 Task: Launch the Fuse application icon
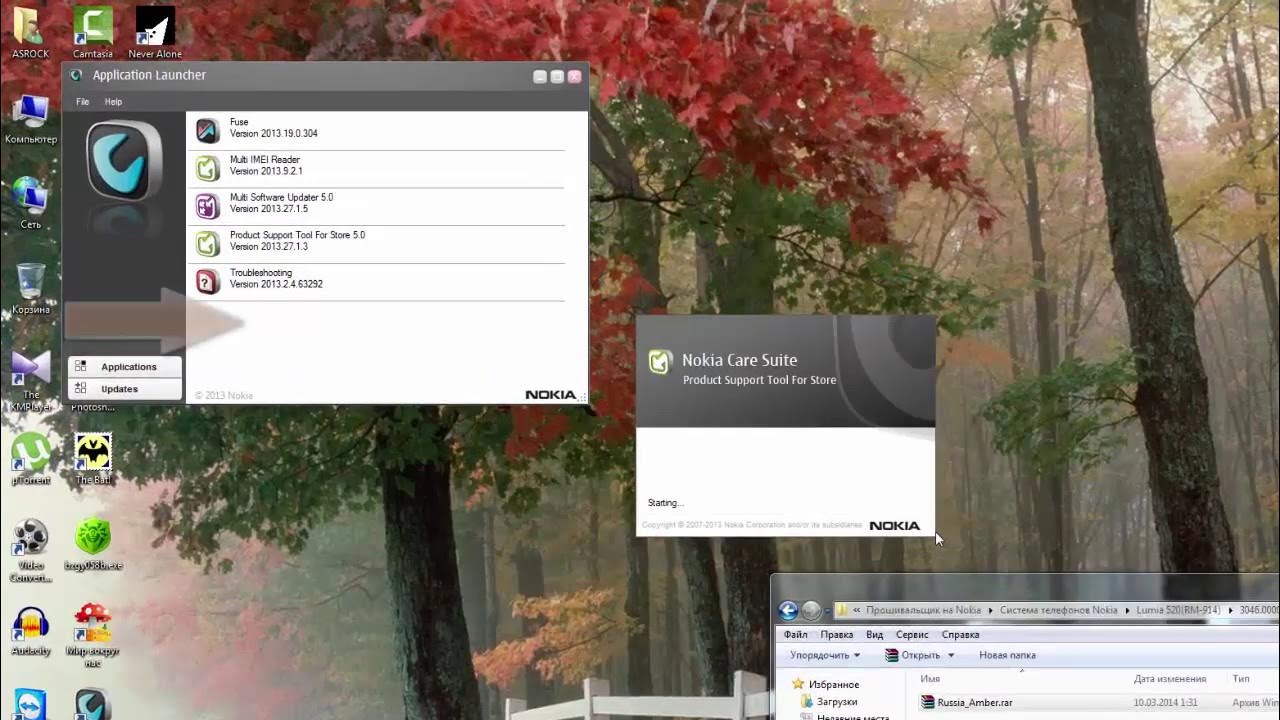point(207,130)
